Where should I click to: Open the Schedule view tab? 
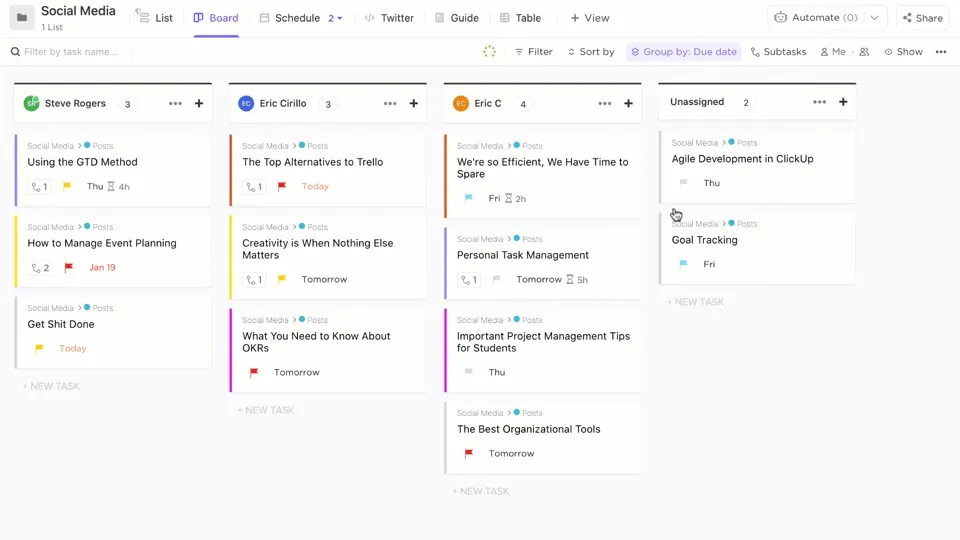290,18
